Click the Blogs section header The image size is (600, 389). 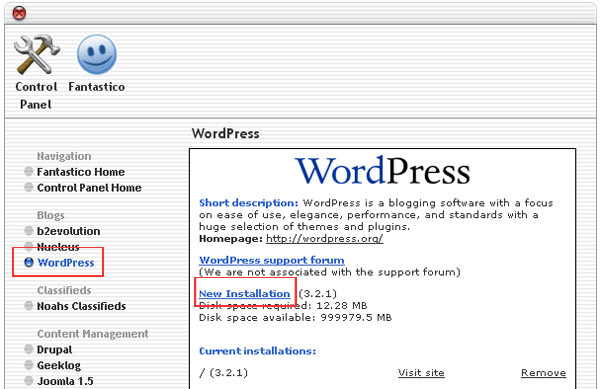click(x=51, y=215)
